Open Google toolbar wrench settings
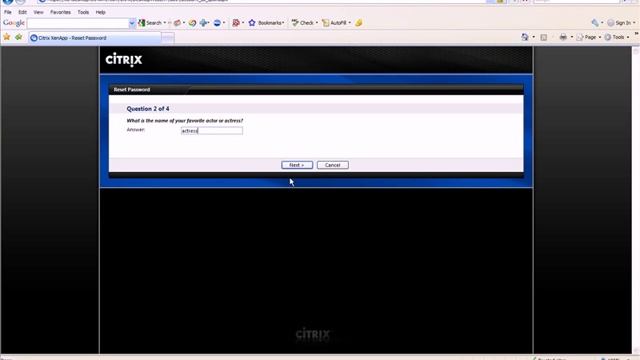This screenshot has height=360, width=640. [595, 23]
